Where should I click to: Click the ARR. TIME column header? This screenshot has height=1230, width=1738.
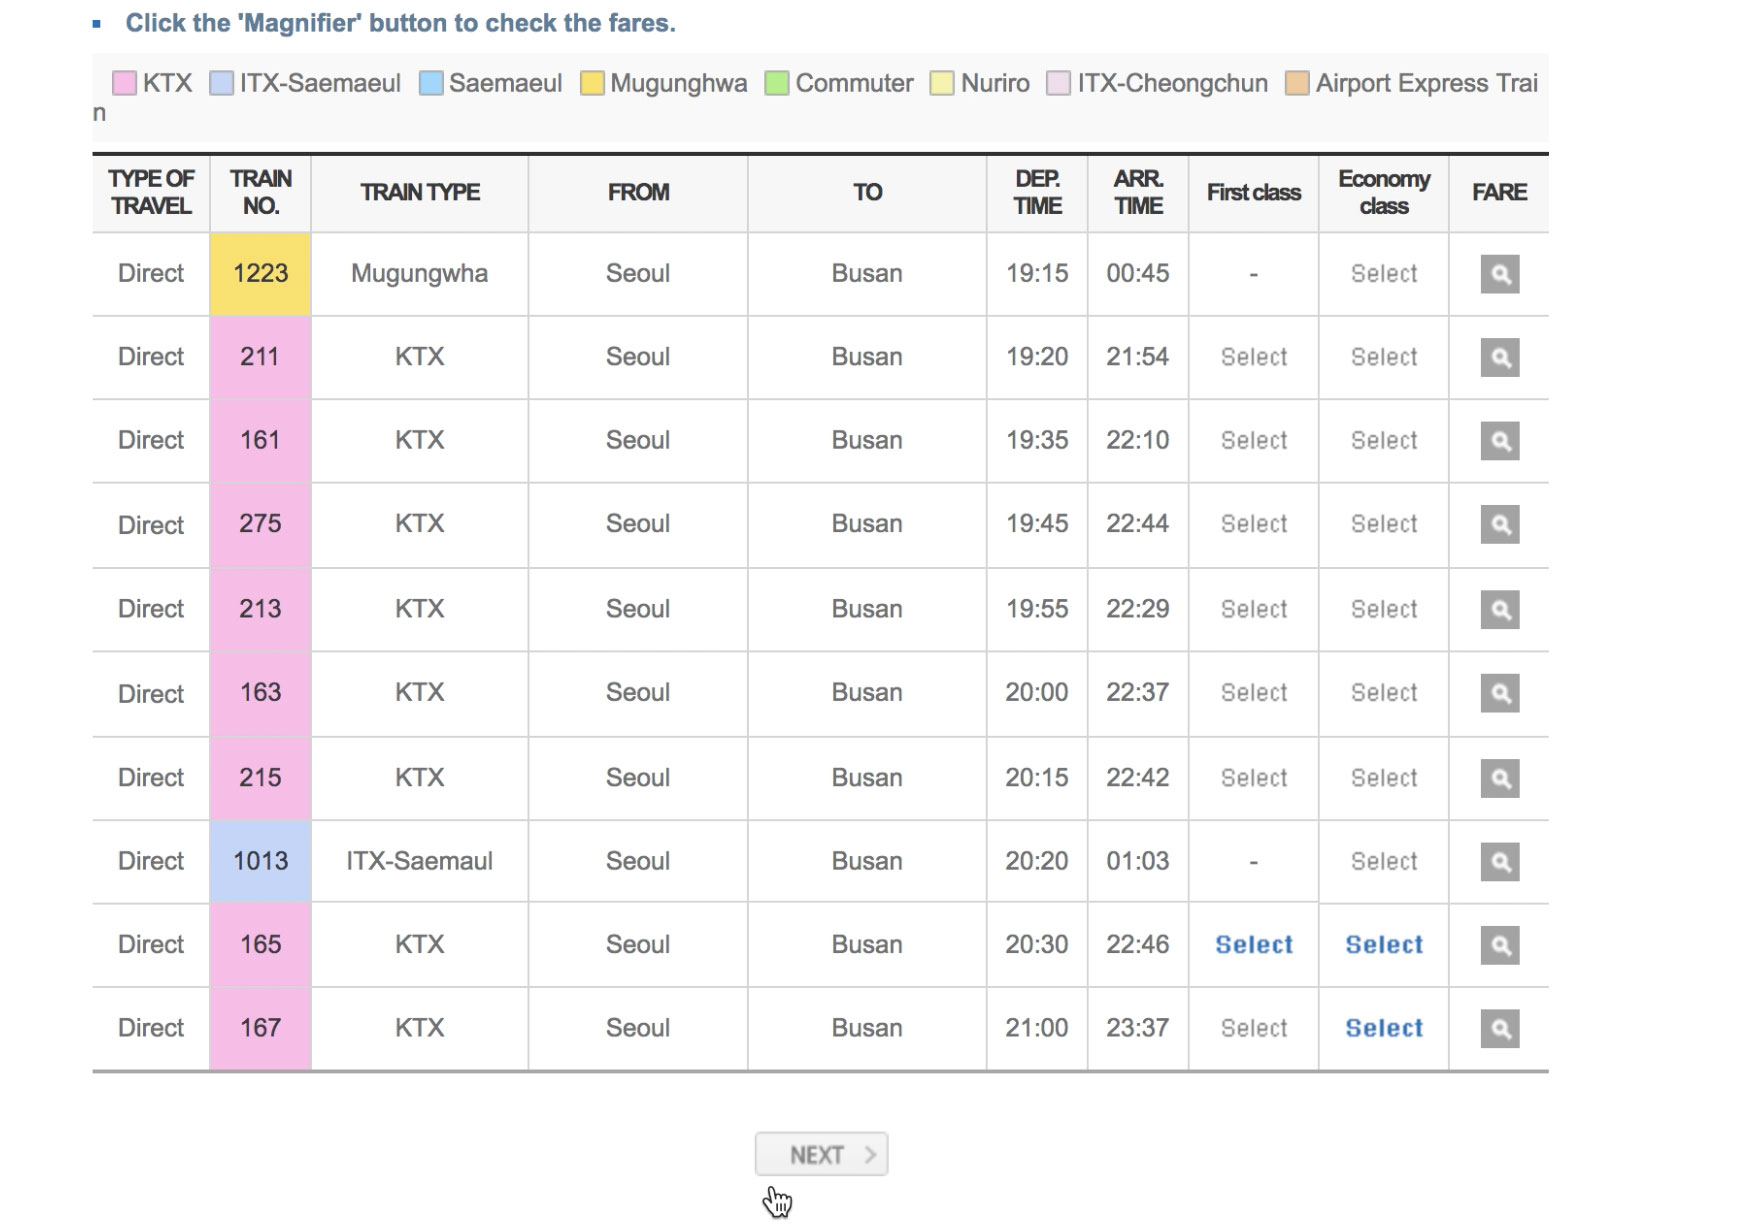(1138, 192)
